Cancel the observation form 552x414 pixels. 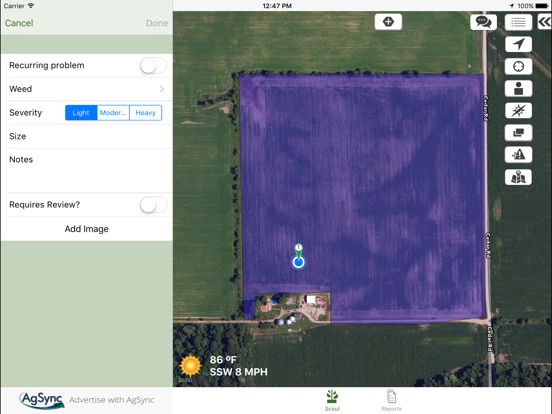tap(19, 23)
